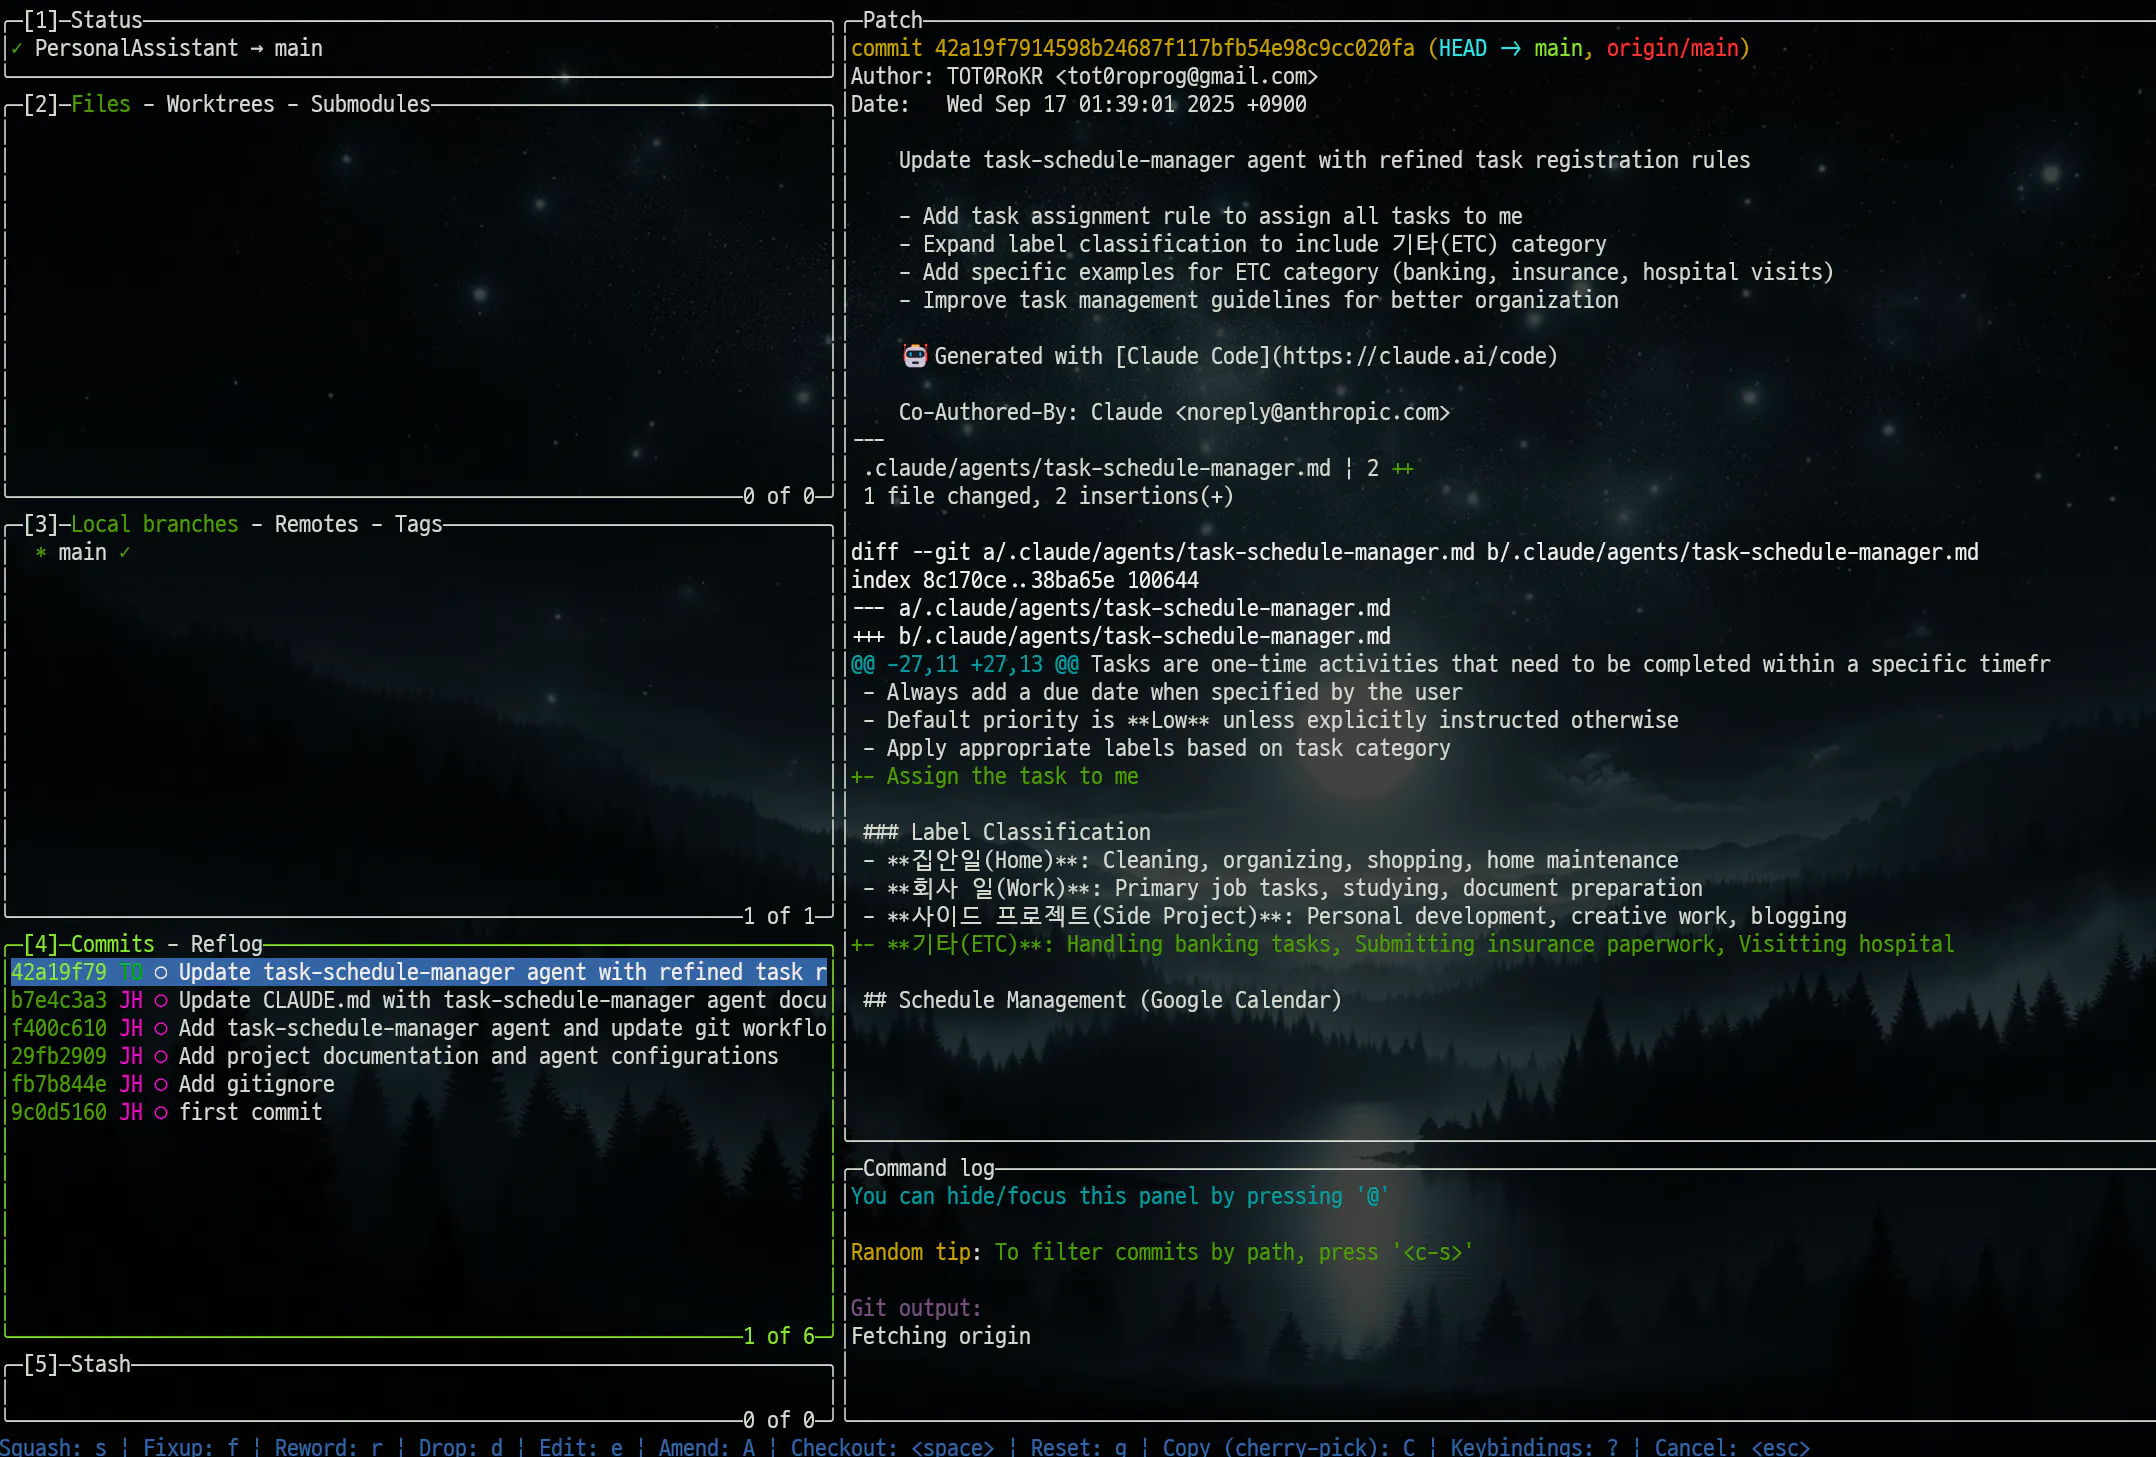The width and height of the screenshot is (2156, 1457).
Task: Click commit hash f400c610
Action: pyautogui.click(x=59, y=1028)
